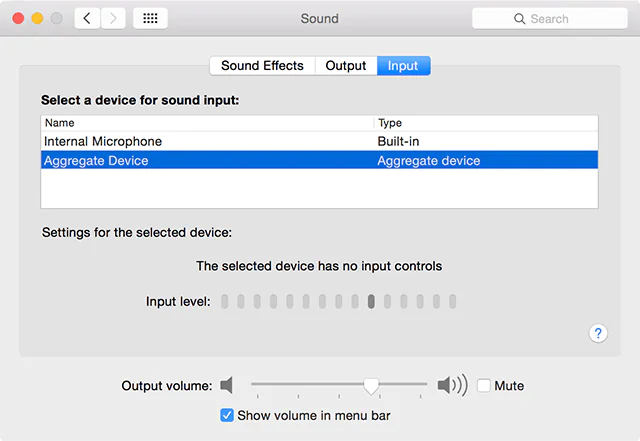Click the loud volume speaker icon

(452, 385)
